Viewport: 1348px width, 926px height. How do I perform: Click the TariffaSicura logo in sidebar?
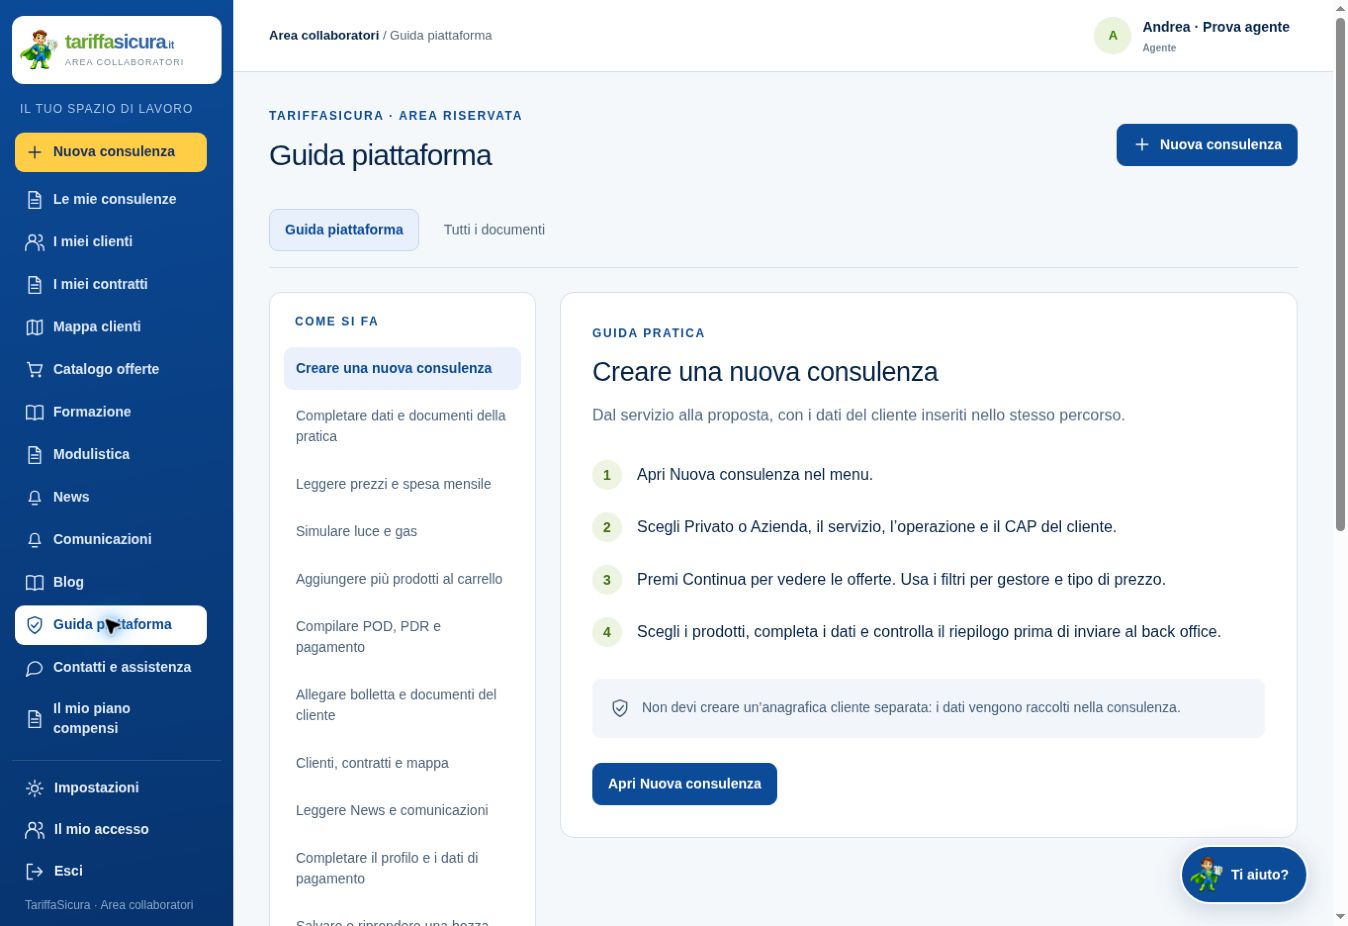(116, 49)
